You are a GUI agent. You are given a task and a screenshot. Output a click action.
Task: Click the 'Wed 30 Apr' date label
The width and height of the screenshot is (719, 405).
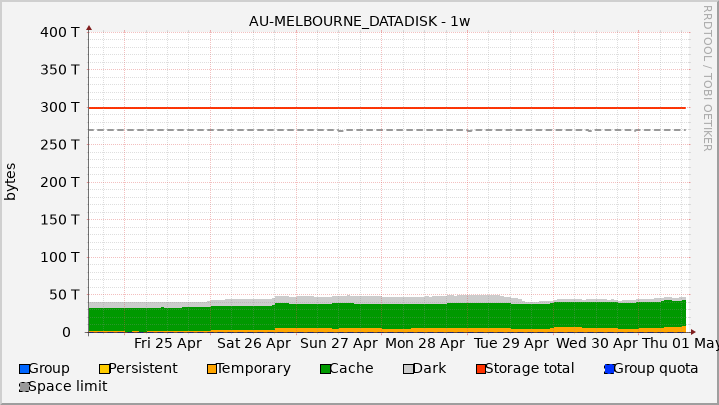click(x=597, y=344)
